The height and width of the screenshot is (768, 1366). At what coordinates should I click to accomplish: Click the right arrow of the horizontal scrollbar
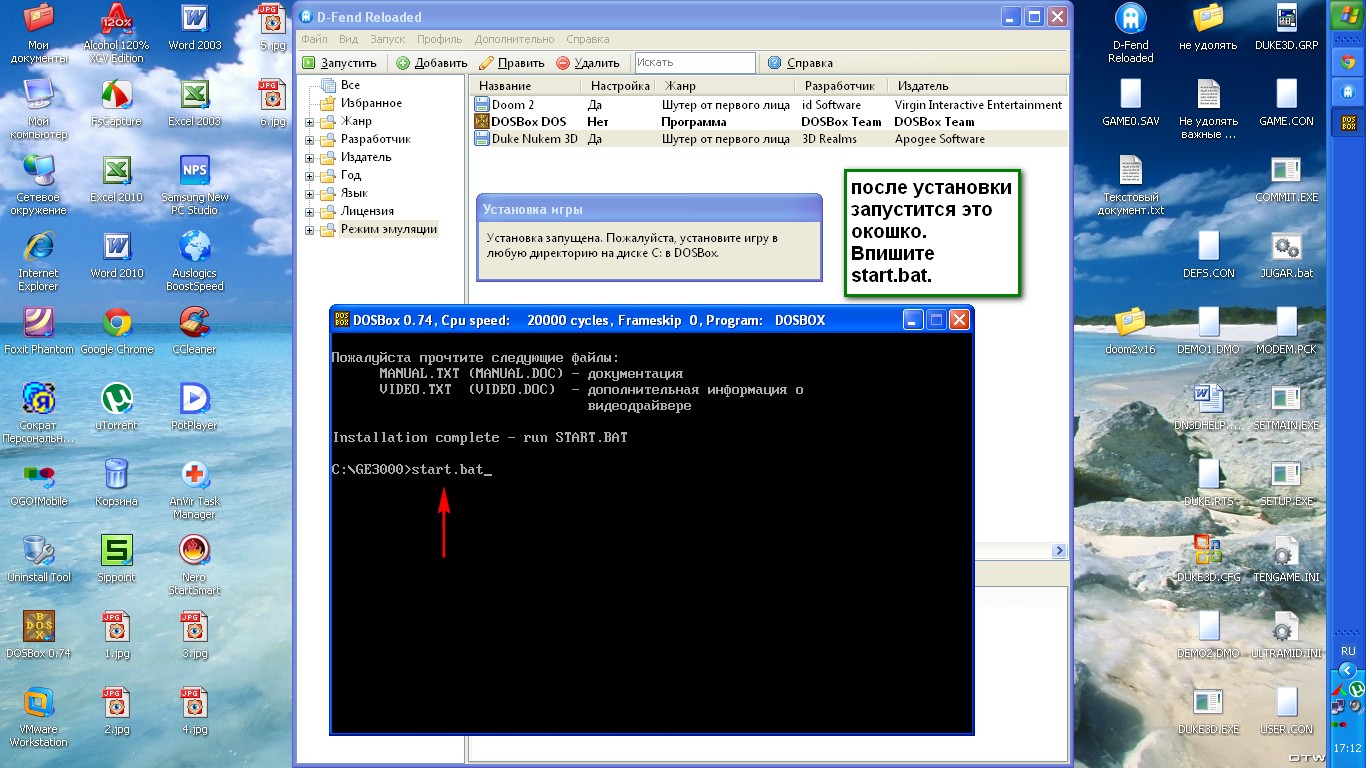(1059, 551)
